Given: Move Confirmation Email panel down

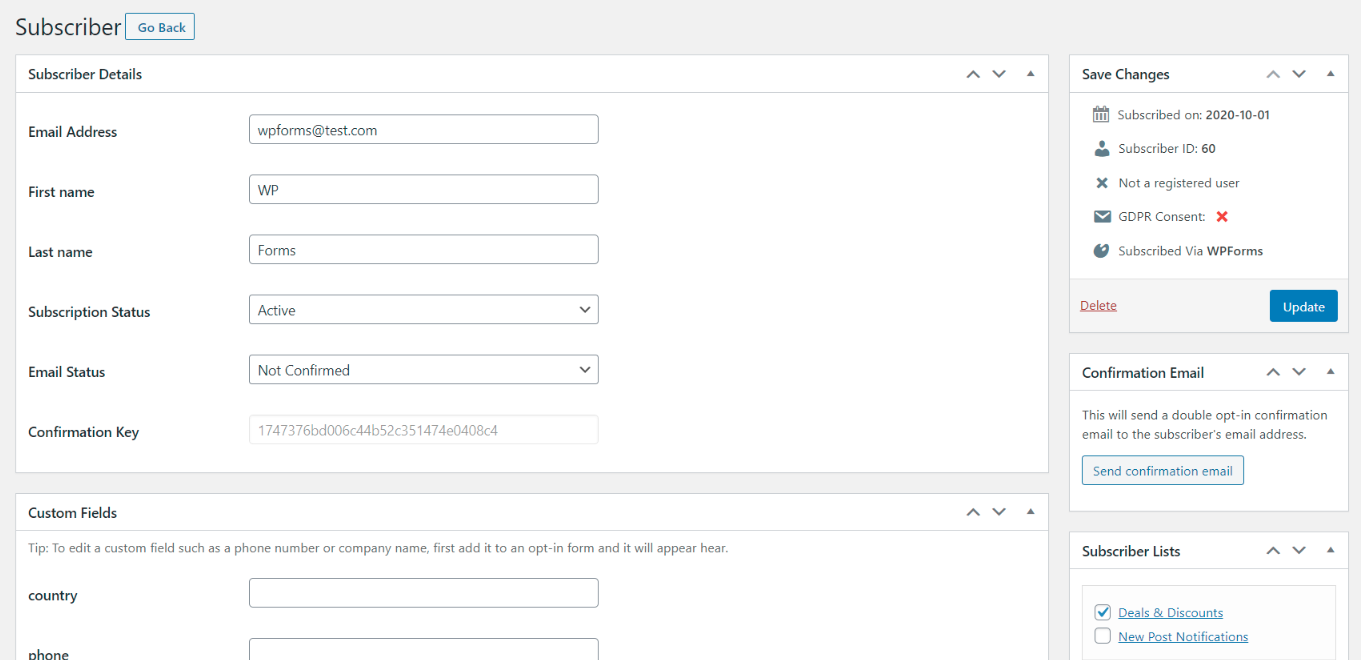Looking at the screenshot, I should point(1299,372).
